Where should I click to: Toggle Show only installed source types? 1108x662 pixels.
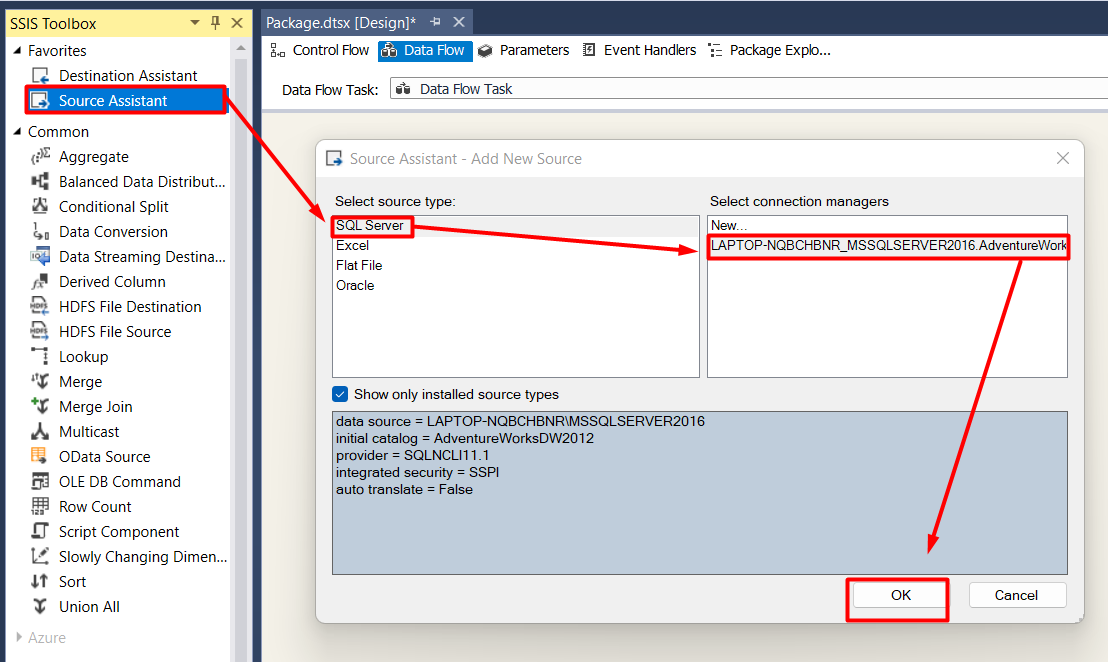(x=340, y=394)
